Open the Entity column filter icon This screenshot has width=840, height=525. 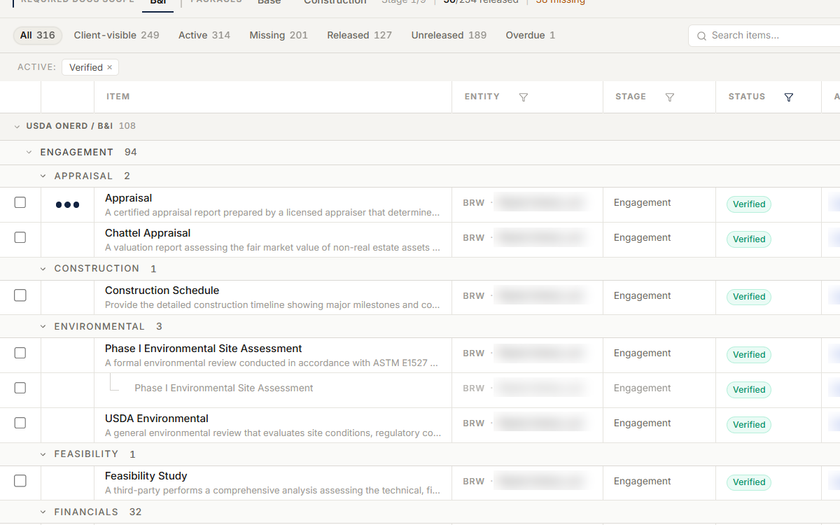pyautogui.click(x=523, y=97)
